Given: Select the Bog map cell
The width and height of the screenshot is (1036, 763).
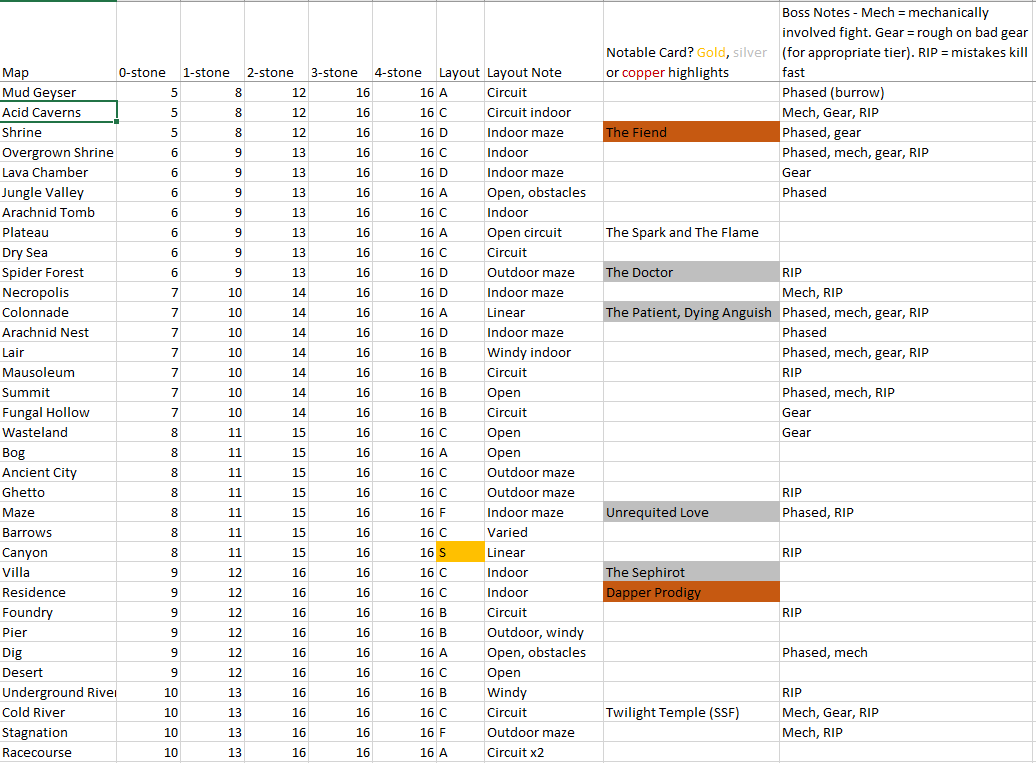Looking at the screenshot, I should click(58, 453).
